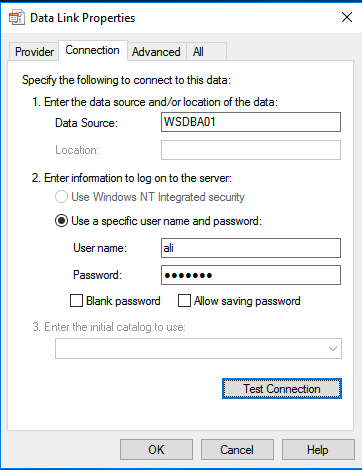Switch to the Provider tab

[x=34, y=52]
